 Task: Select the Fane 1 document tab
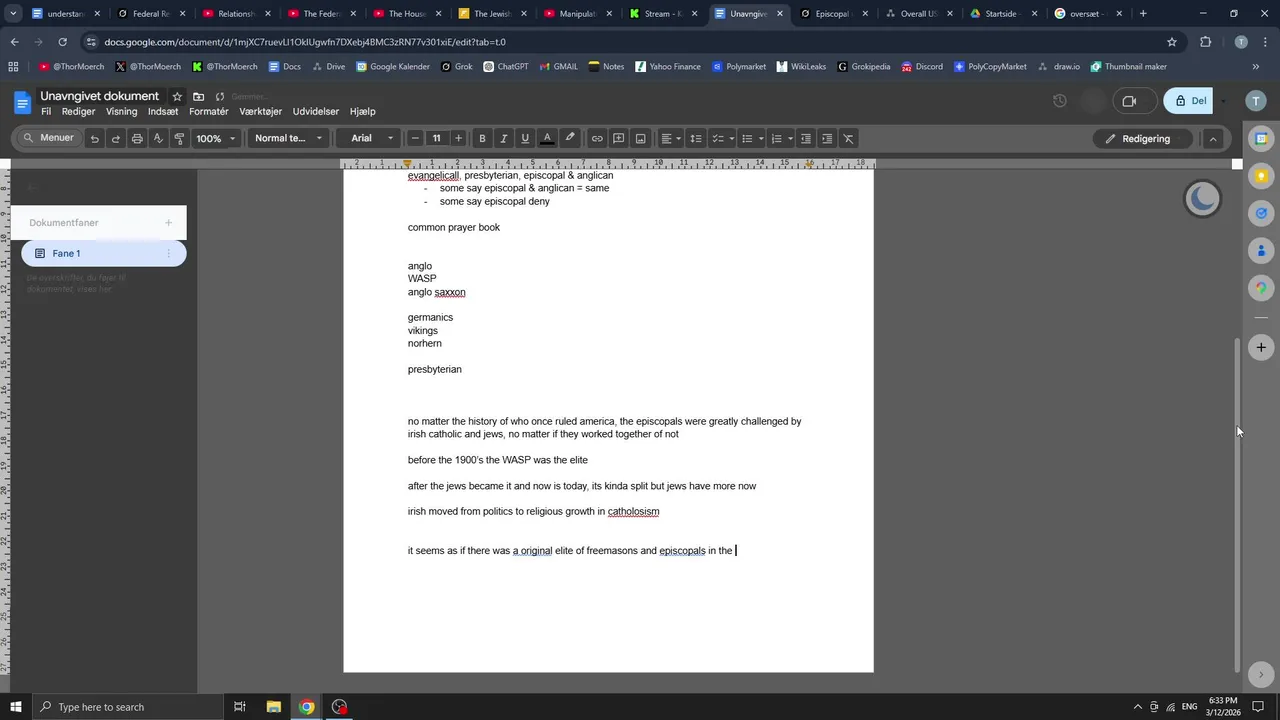pyautogui.click(x=104, y=254)
